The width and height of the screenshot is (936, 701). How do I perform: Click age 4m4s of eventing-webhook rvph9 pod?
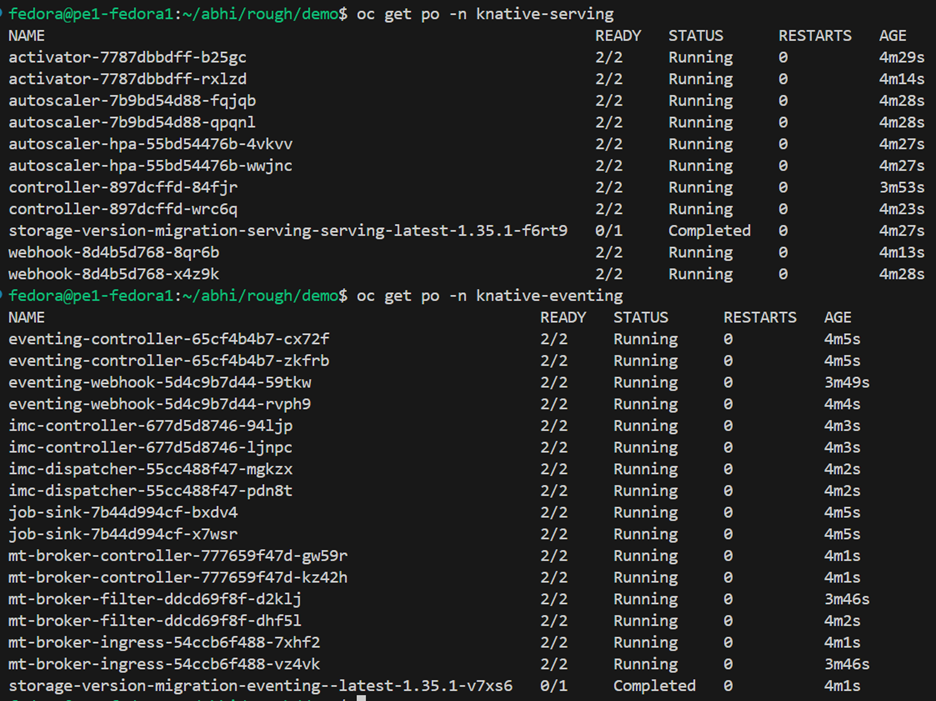pyautogui.click(x=842, y=404)
